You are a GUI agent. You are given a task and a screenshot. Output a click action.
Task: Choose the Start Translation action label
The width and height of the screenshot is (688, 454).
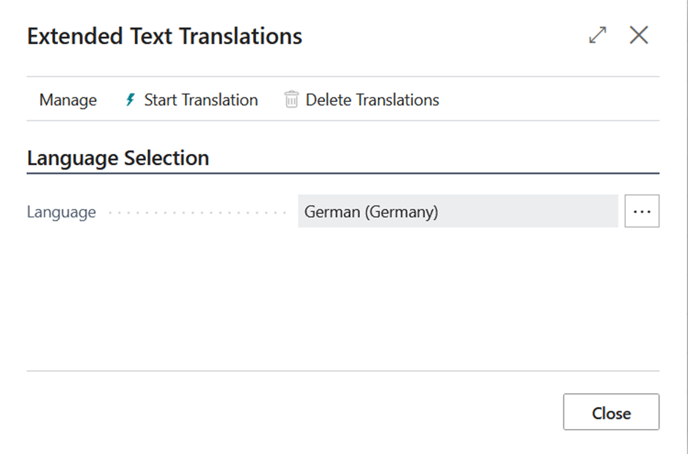click(x=201, y=100)
